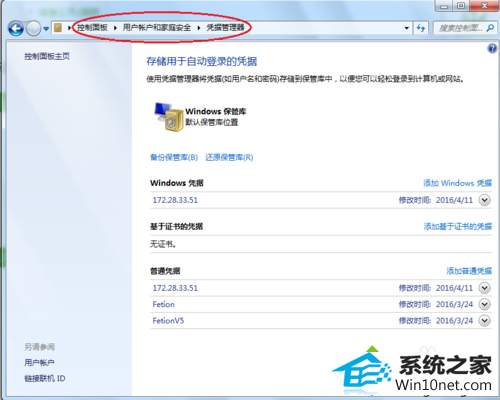Click in the 搜索控制面板 search field
The height and width of the screenshot is (400, 500).
[460, 28]
